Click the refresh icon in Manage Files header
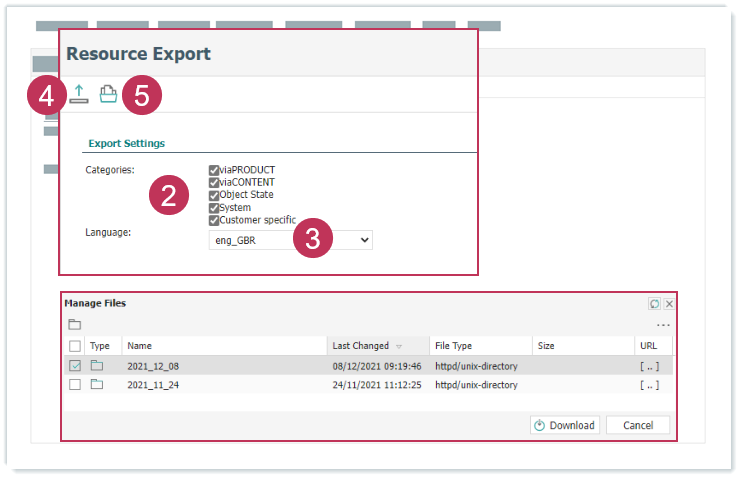This screenshot has height=479, width=741. [x=654, y=303]
